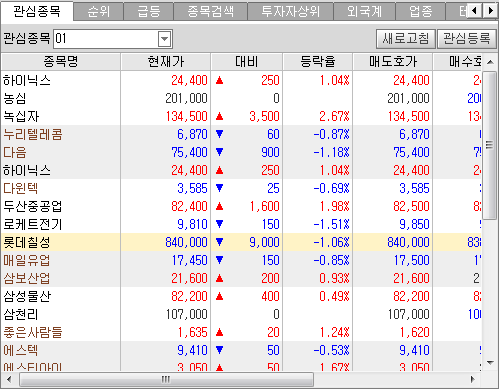Select the 다원텍 stock row
Image resolution: width=499 pixels, height=389 pixels.
pyautogui.click(x=241, y=188)
